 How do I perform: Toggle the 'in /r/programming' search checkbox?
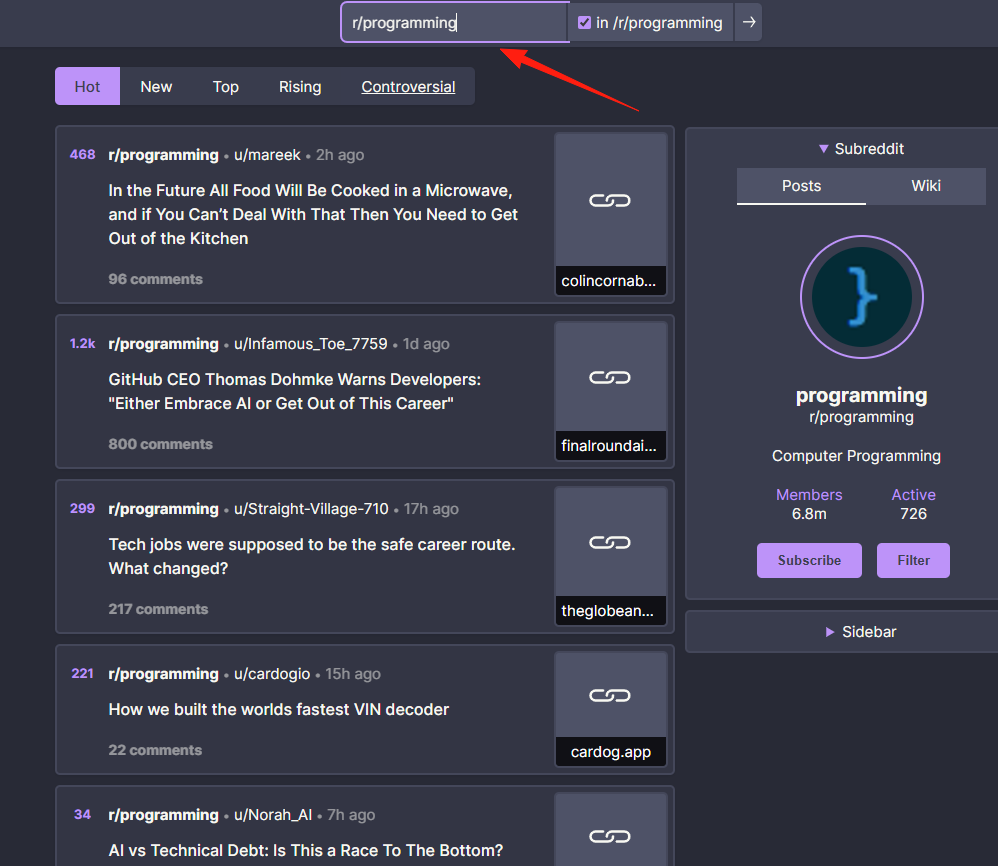pos(584,23)
